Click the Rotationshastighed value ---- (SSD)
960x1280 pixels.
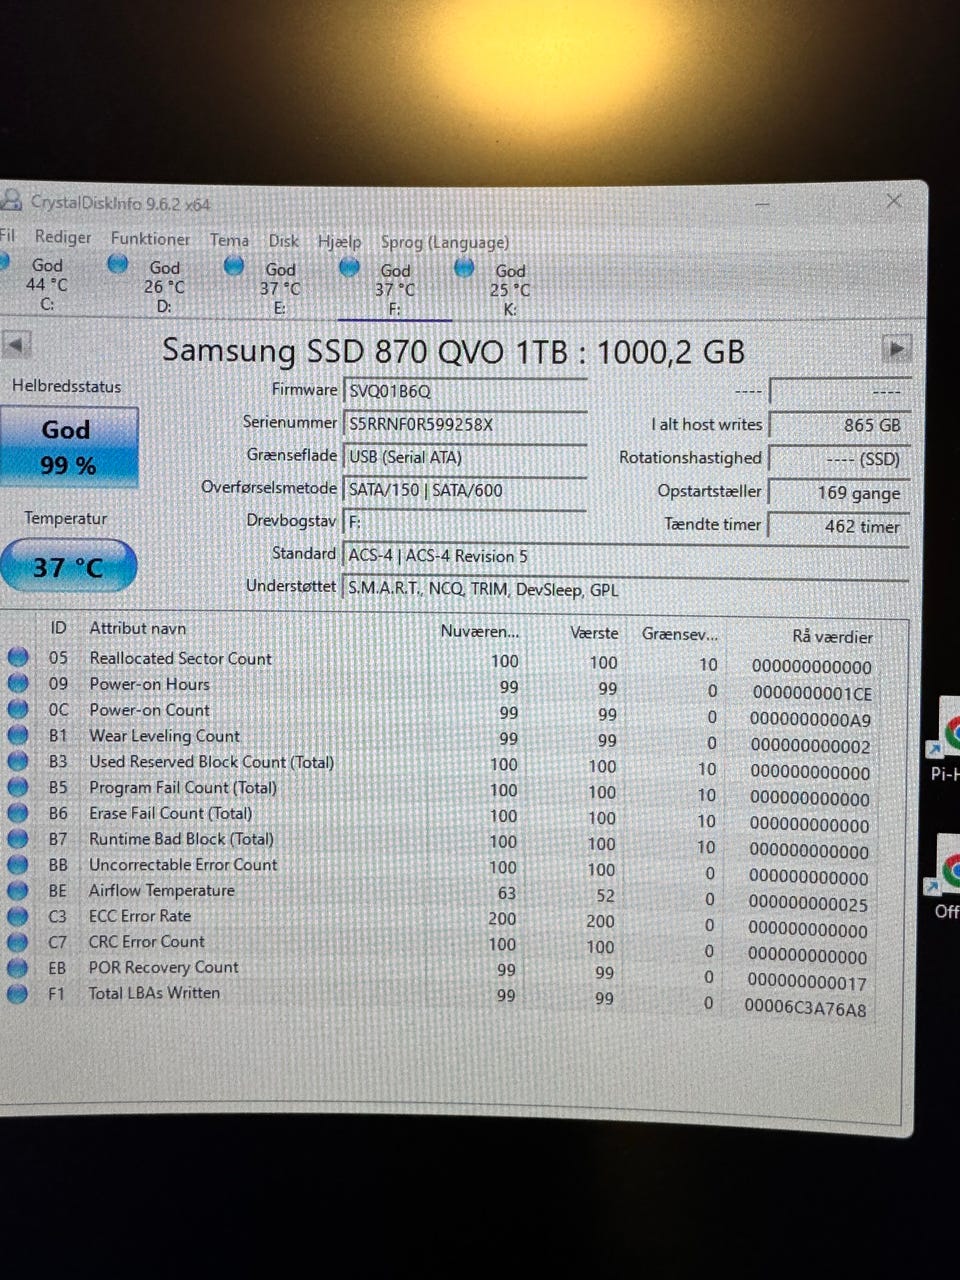coord(839,459)
